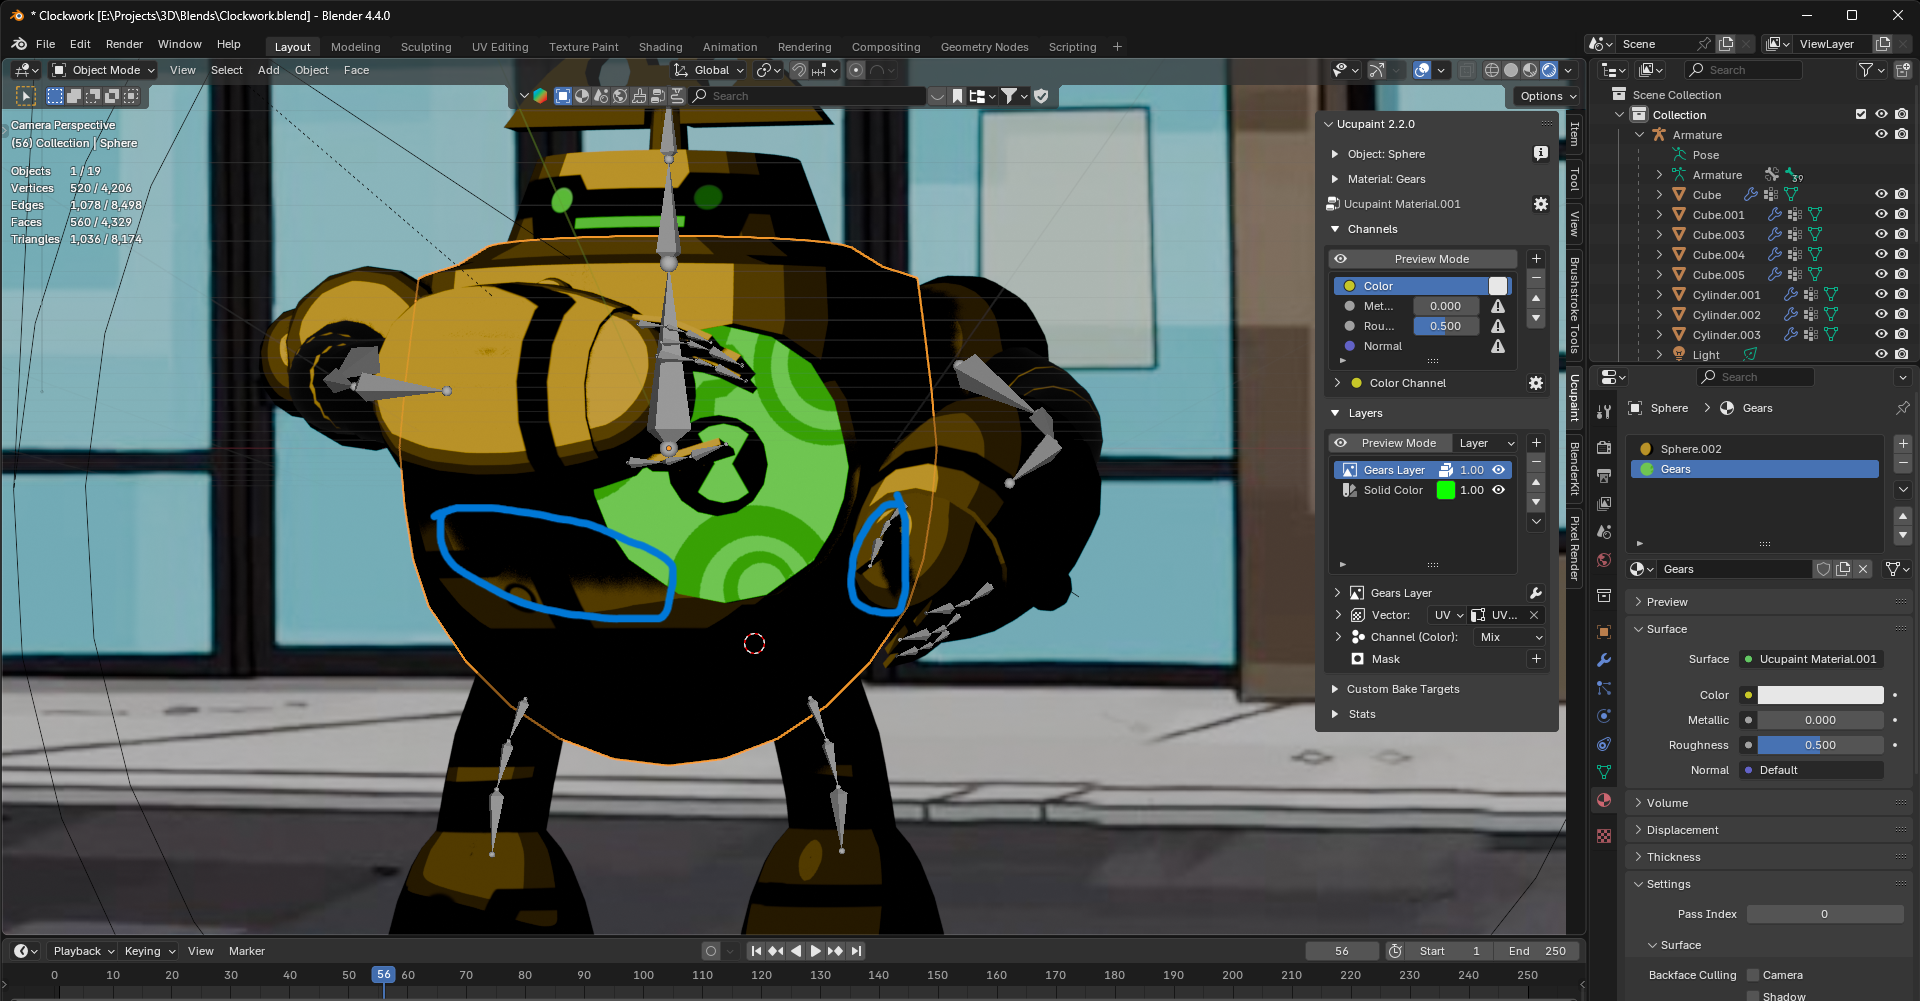Hide Cube.003 in the viewport
The height and width of the screenshot is (1001, 1920).
click(x=1881, y=235)
